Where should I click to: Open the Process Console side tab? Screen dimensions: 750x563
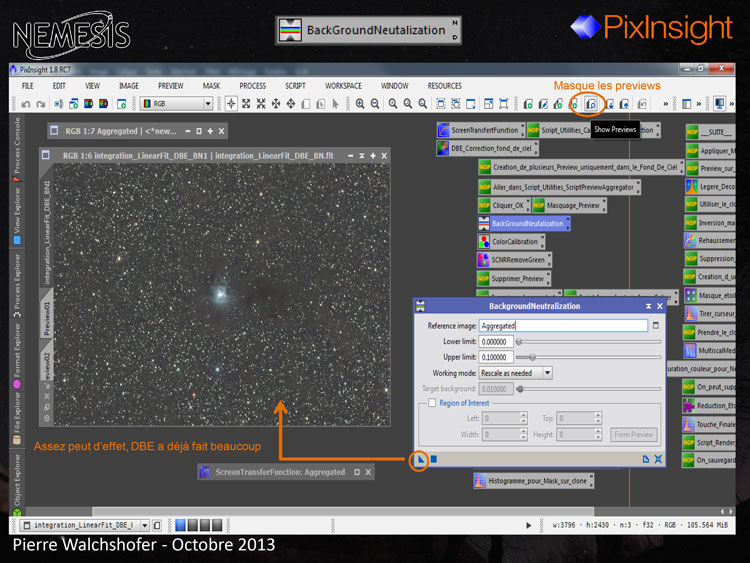pos(17,149)
